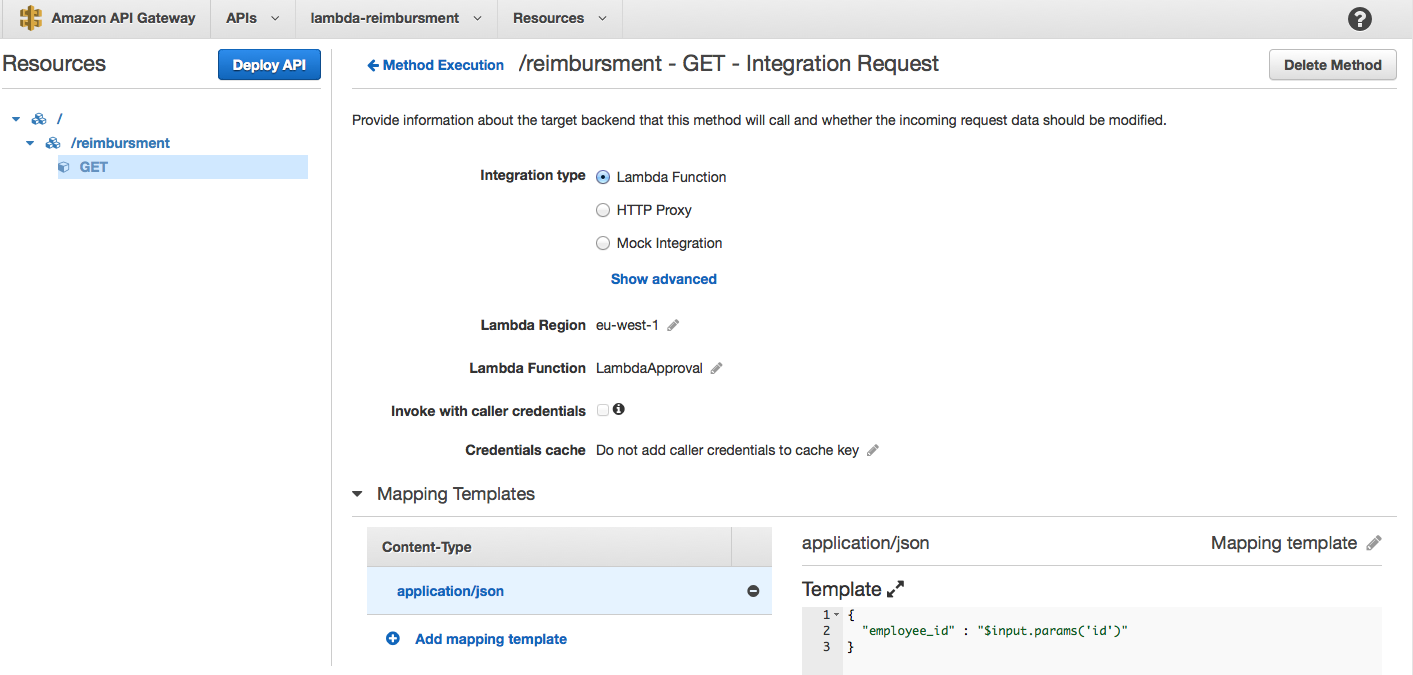The image size is (1413, 675).
Task: Edit the Lambda Function with pencil icon
Action: [715, 367]
